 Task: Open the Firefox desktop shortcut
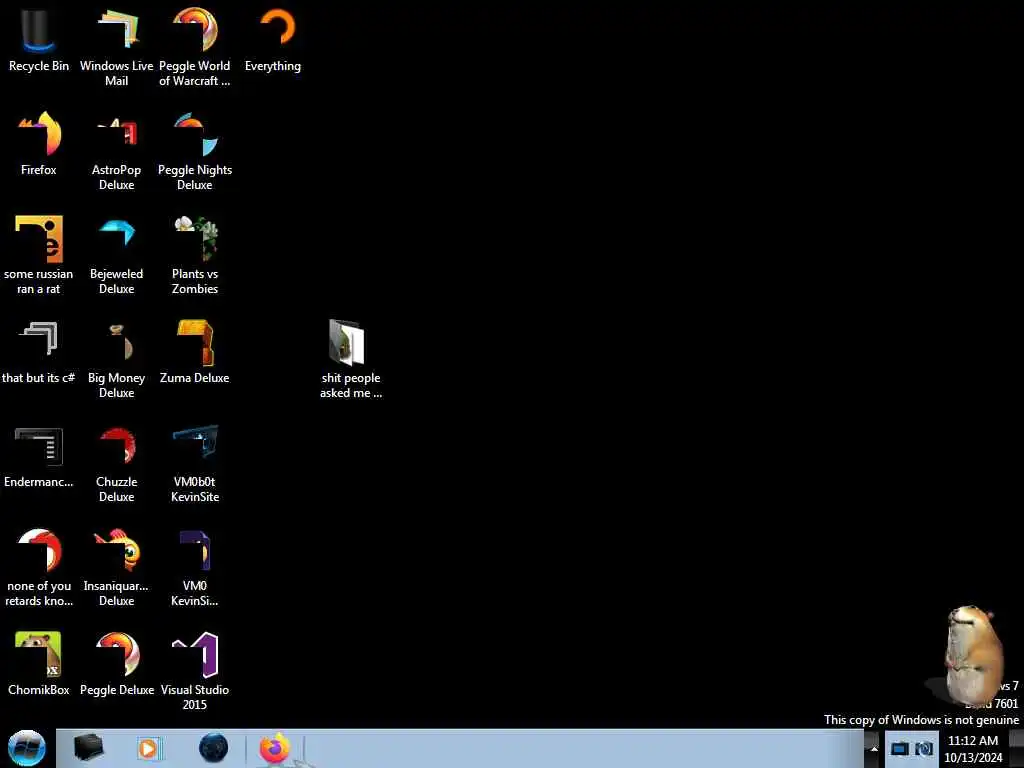[39, 144]
